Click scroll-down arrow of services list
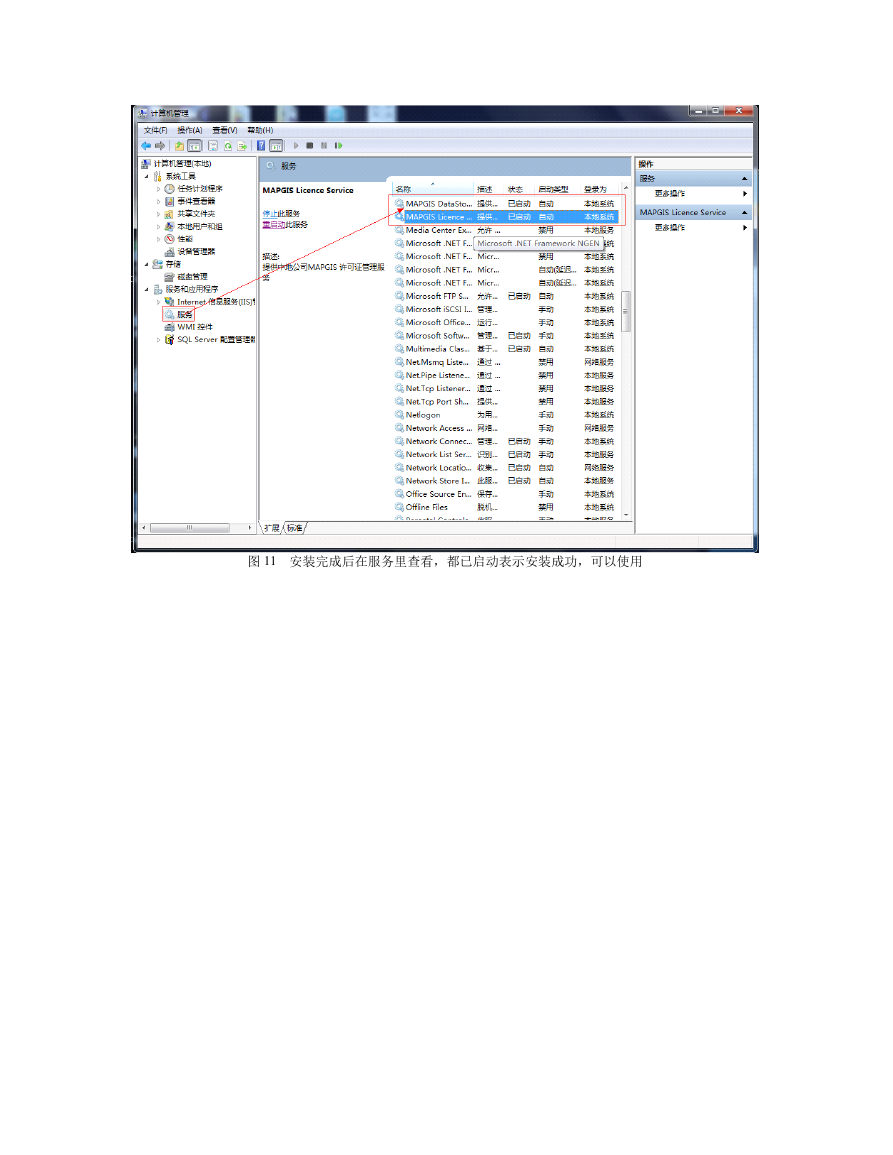 pyautogui.click(x=626, y=515)
